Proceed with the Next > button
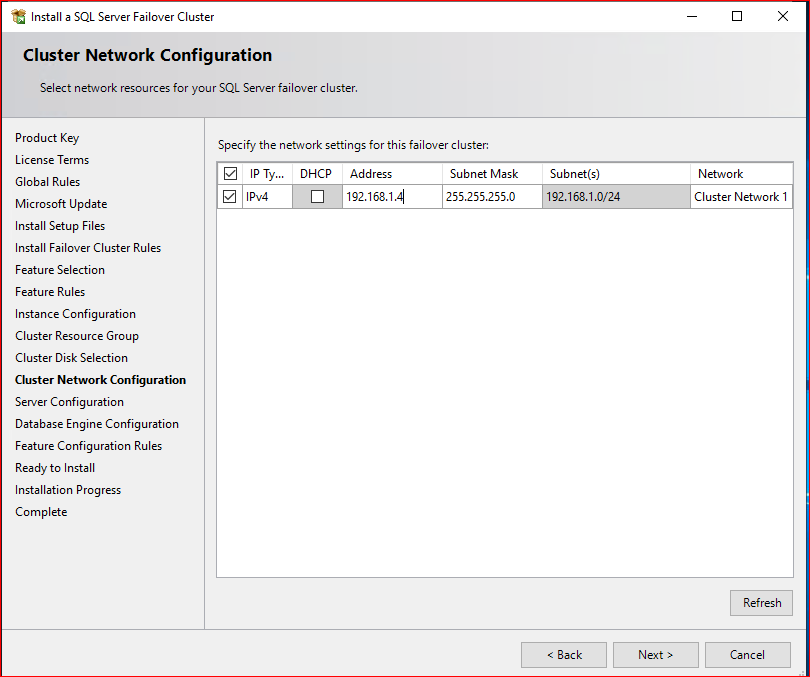The width and height of the screenshot is (810, 677). [x=656, y=655]
